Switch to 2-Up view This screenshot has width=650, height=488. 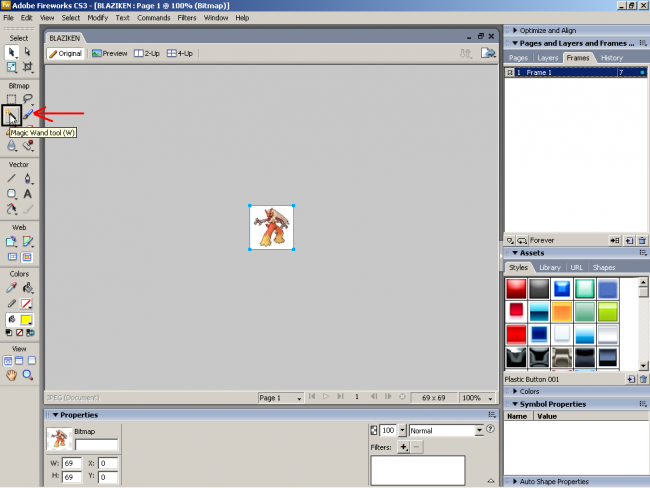[147, 53]
